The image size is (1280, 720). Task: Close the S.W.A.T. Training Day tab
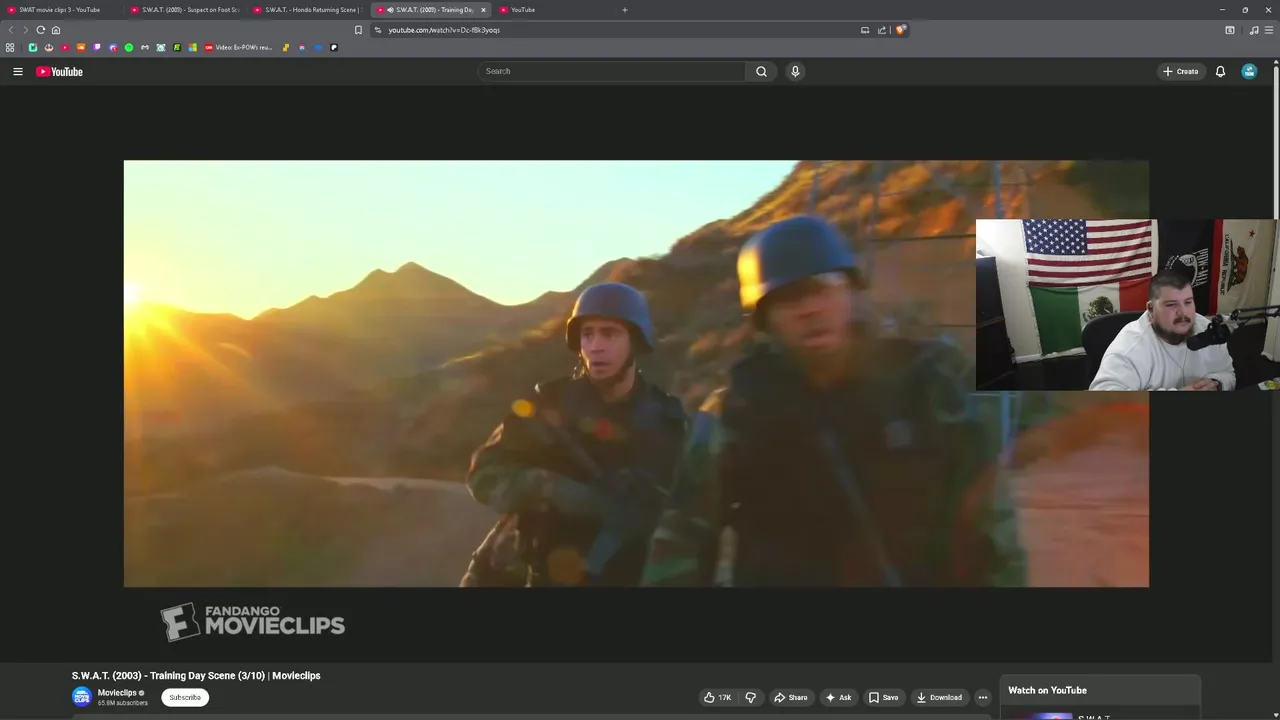pyautogui.click(x=483, y=10)
